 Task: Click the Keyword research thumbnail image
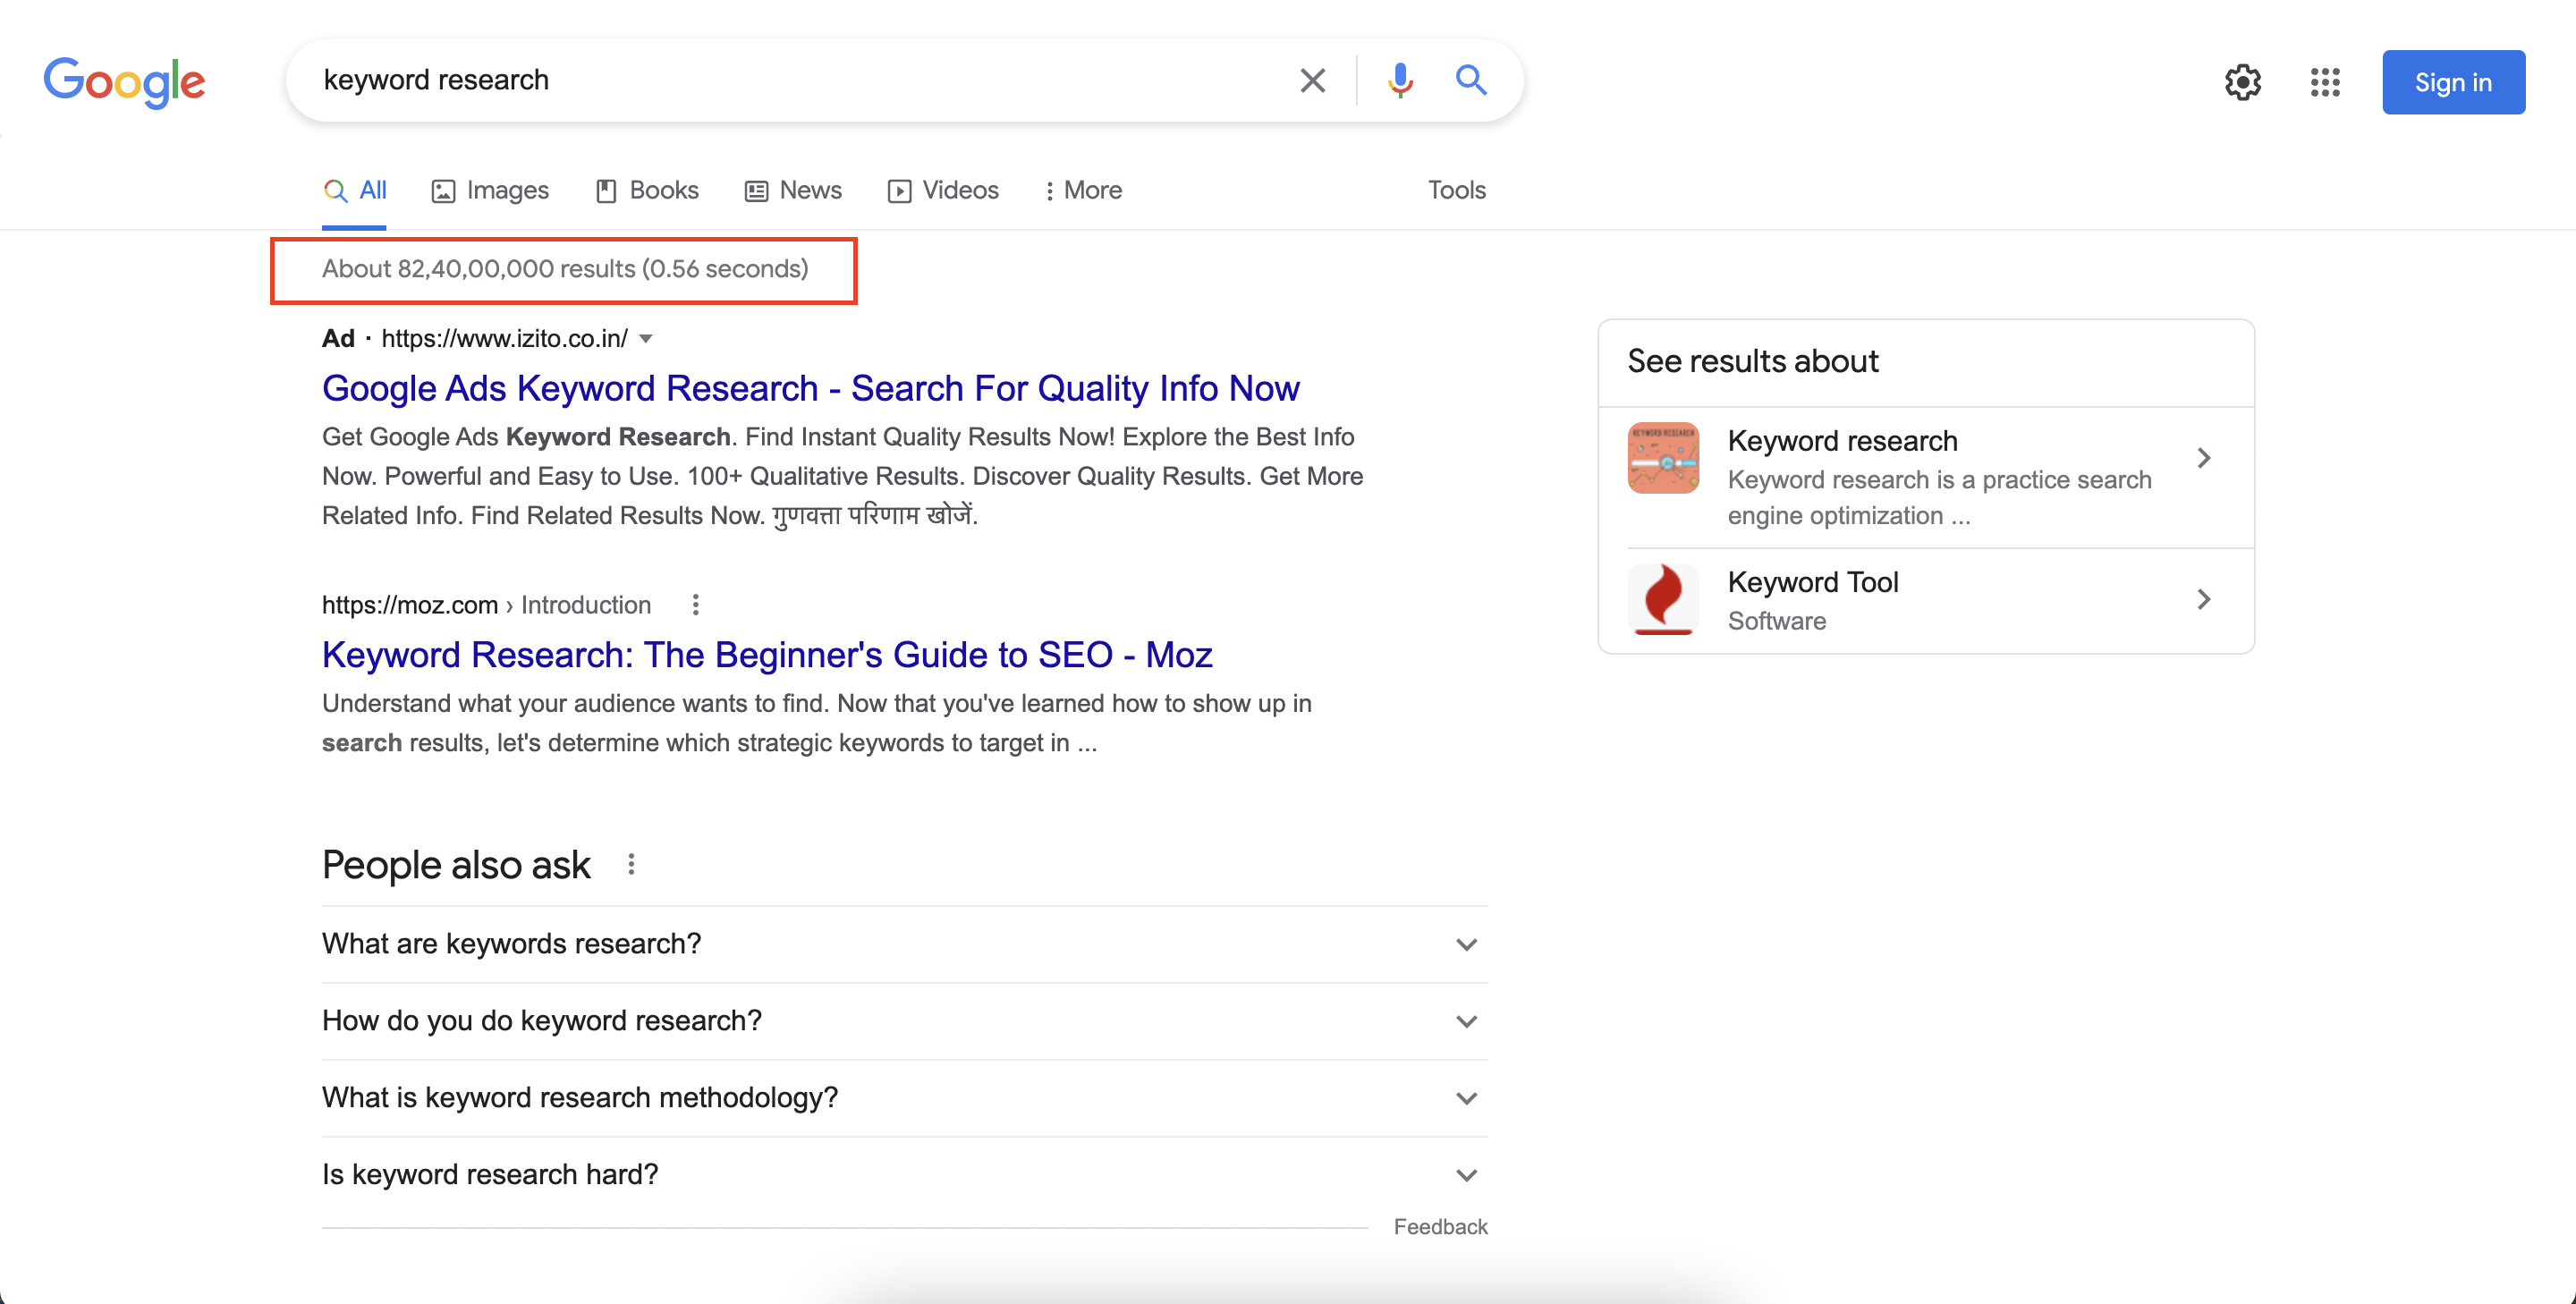pos(1663,458)
